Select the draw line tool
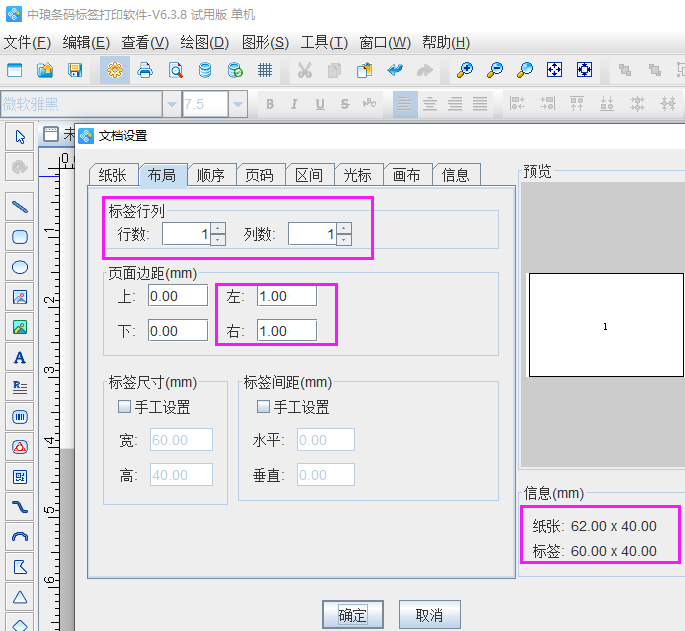 (19, 207)
